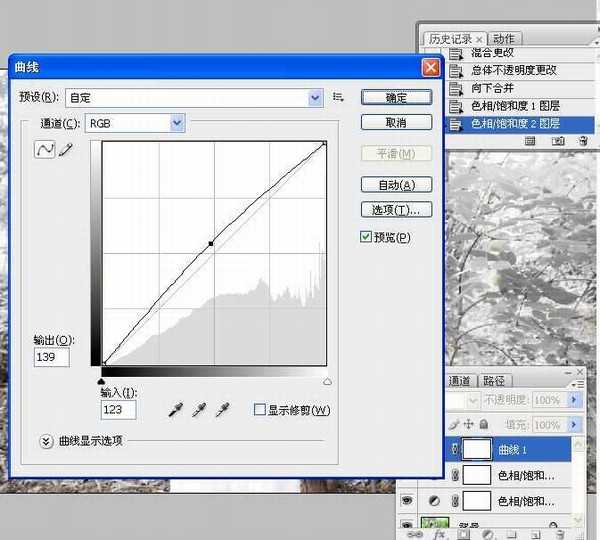Enable the 显示修剪 (Show Clipping) checkbox
Screen dimensions: 600x540
click(260, 410)
